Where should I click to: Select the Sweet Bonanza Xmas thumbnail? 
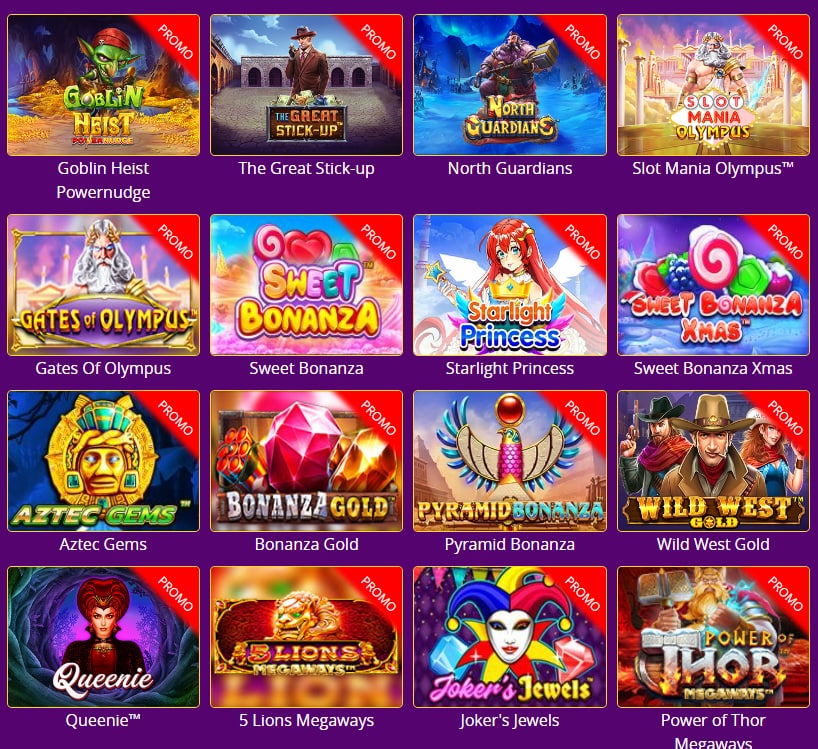click(713, 285)
